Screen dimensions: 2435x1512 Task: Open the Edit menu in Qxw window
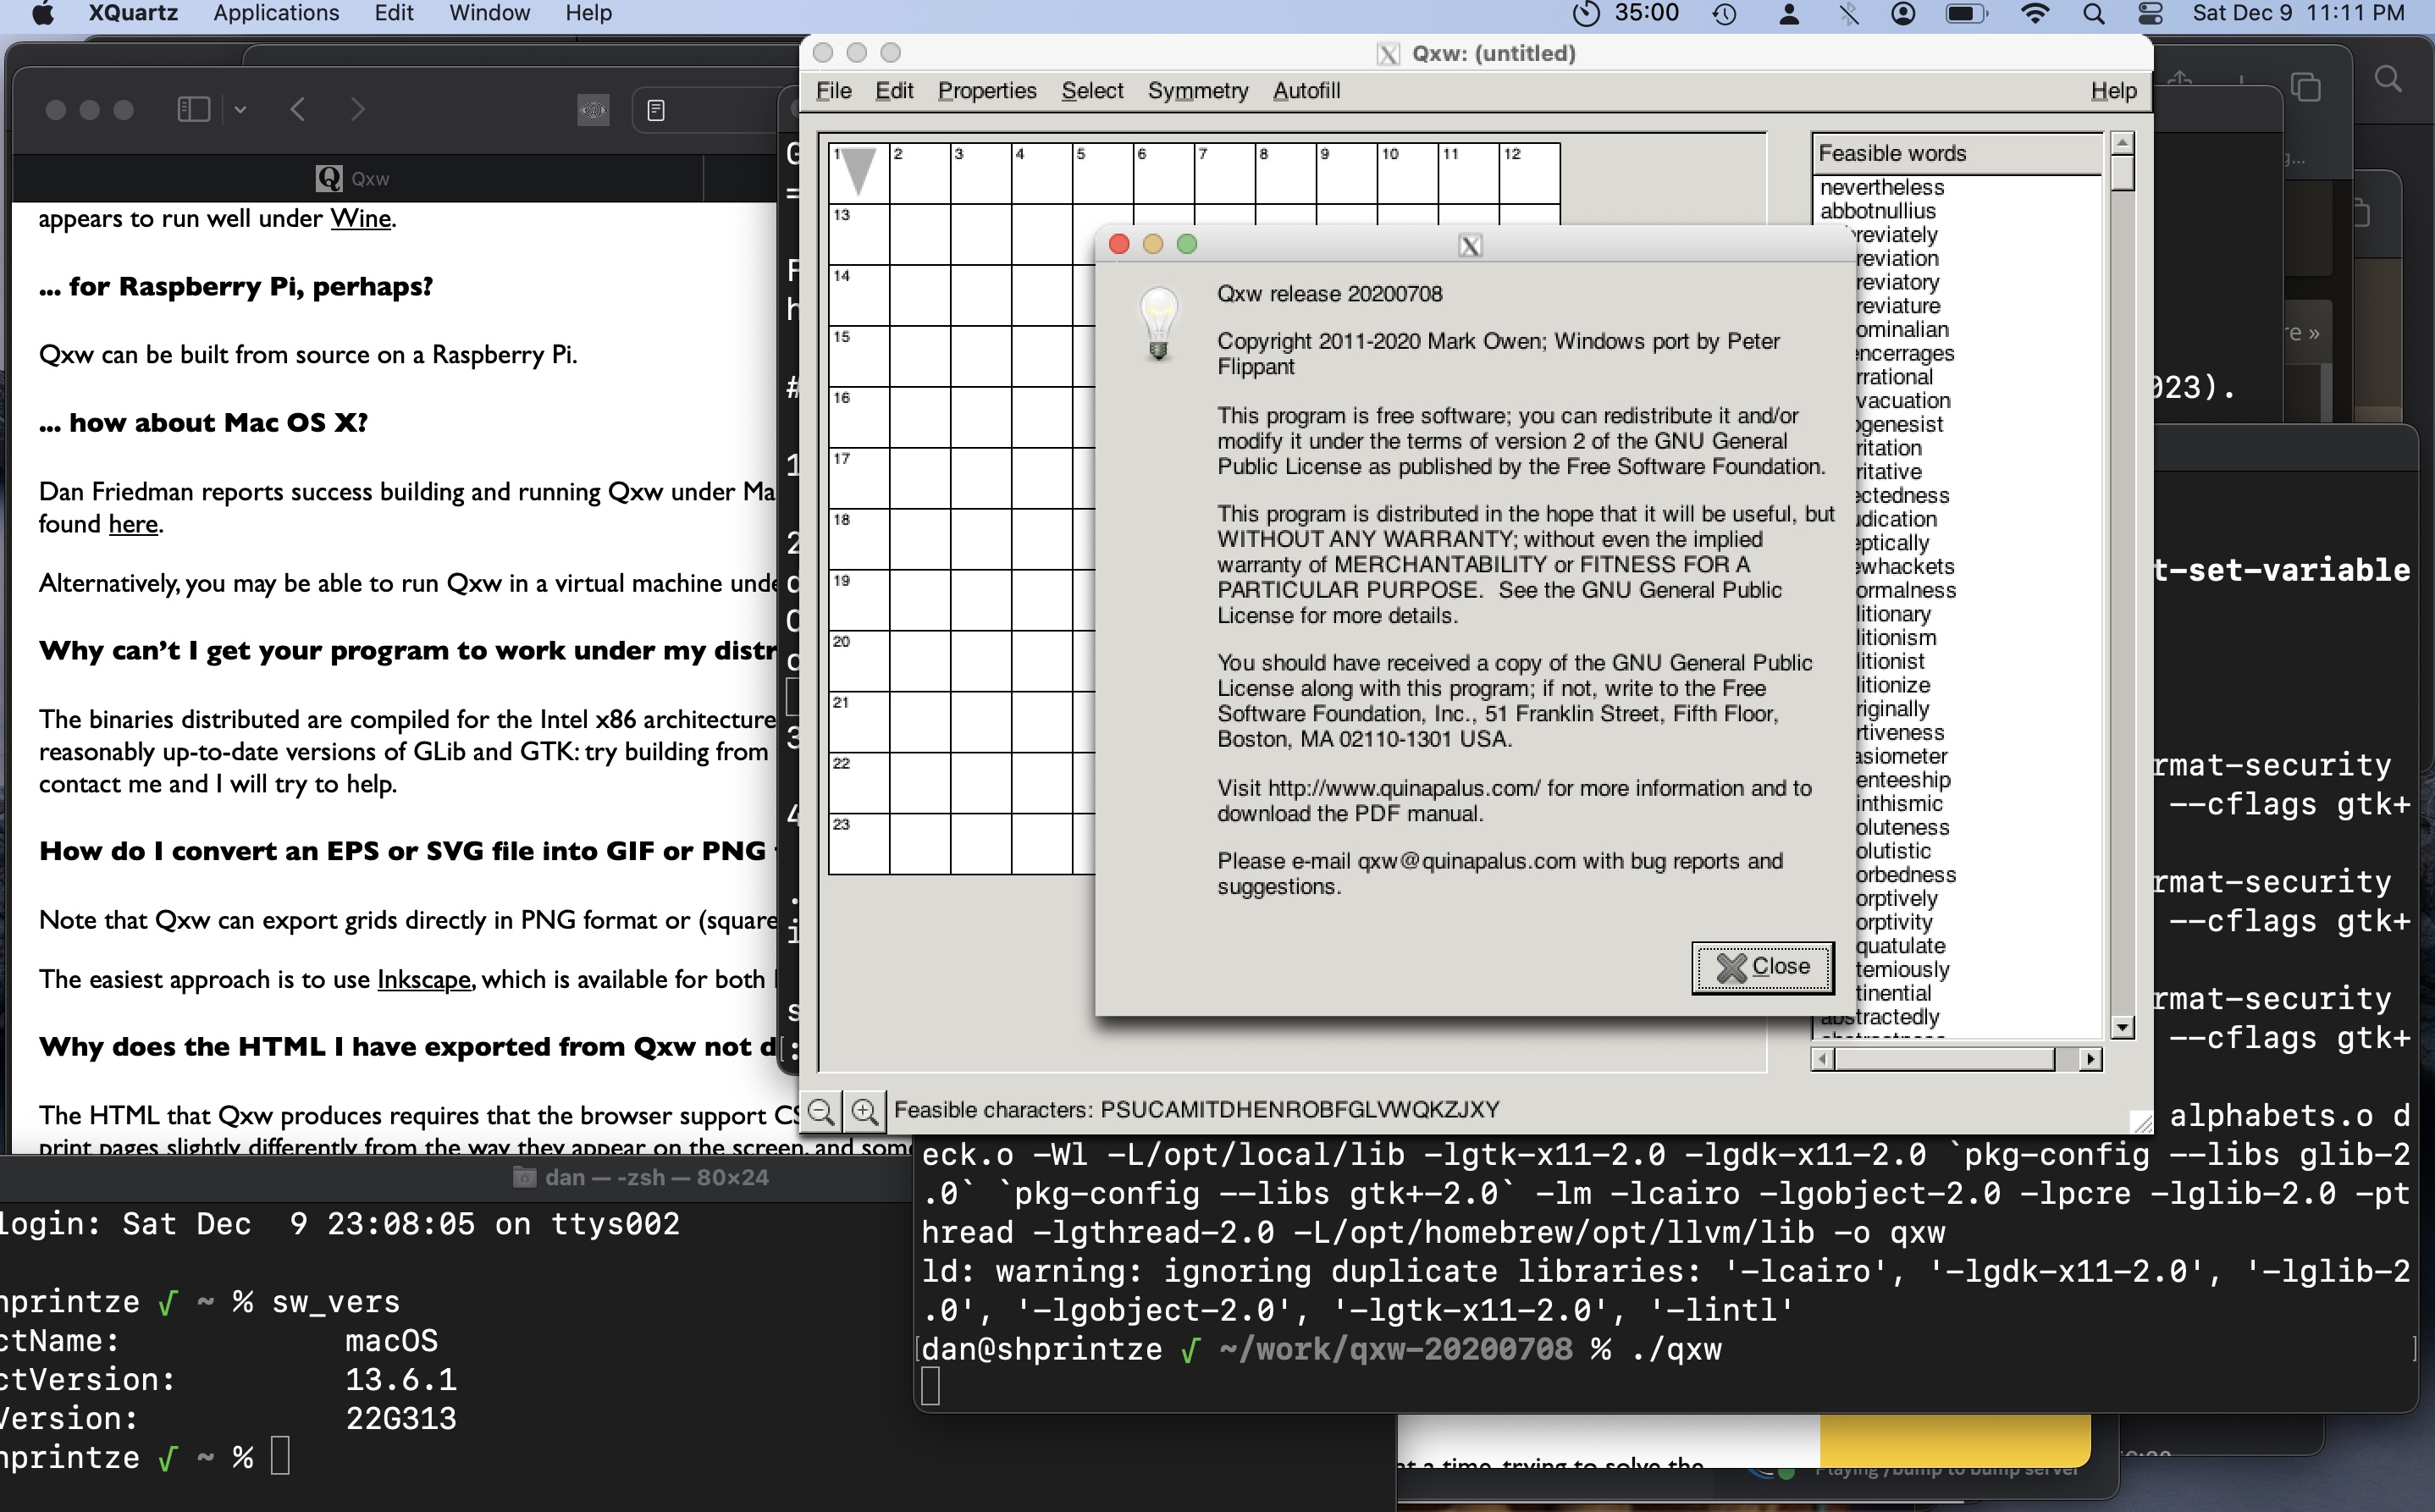[x=894, y=91]
